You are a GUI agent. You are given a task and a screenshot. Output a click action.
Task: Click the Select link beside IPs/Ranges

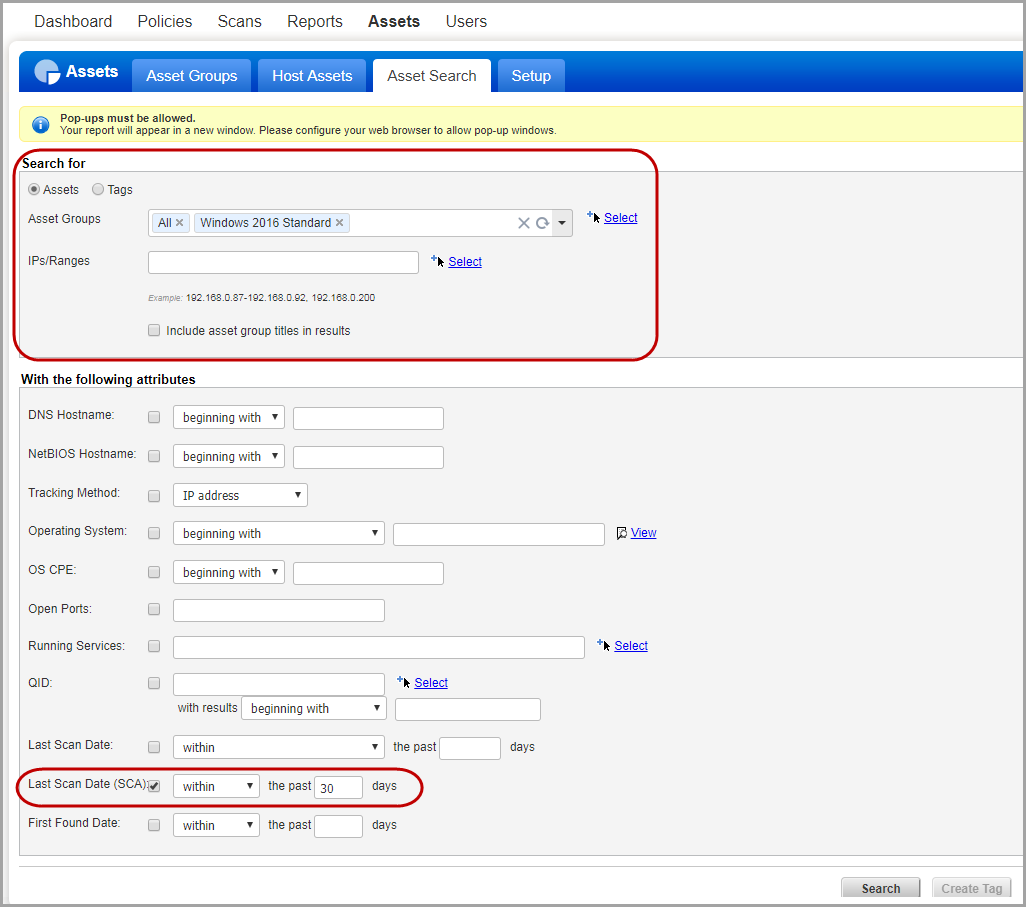[464, 261]
